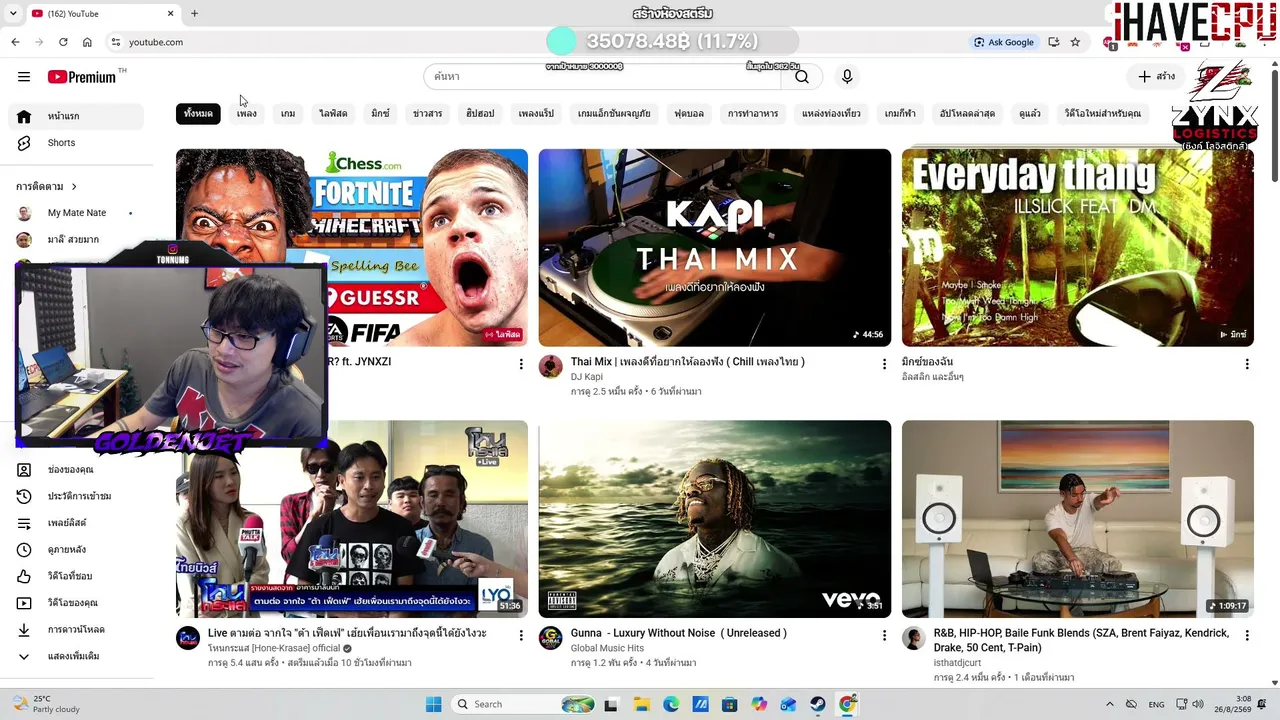
Task: Select the เกม filter chip
Action: pyautogui.click(x=288, y=114)
